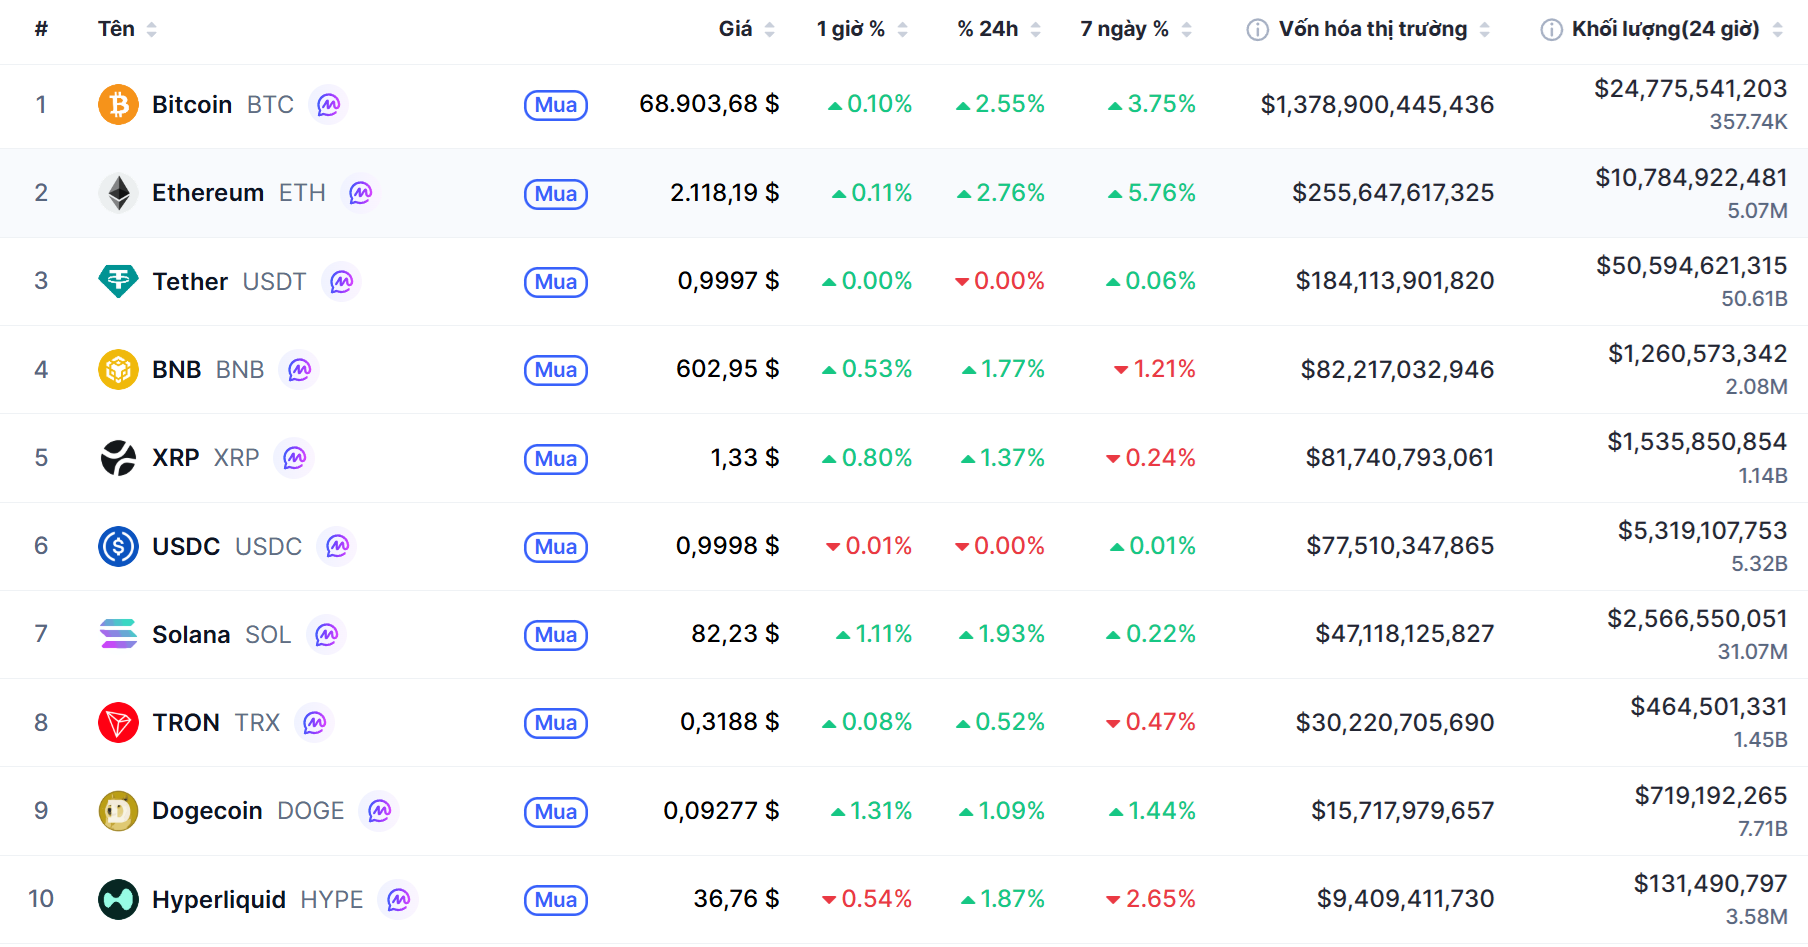The height and width of the screenshot is (947, 1808).
Task: Click the Solana coin logo
Action: coord(118,634)
